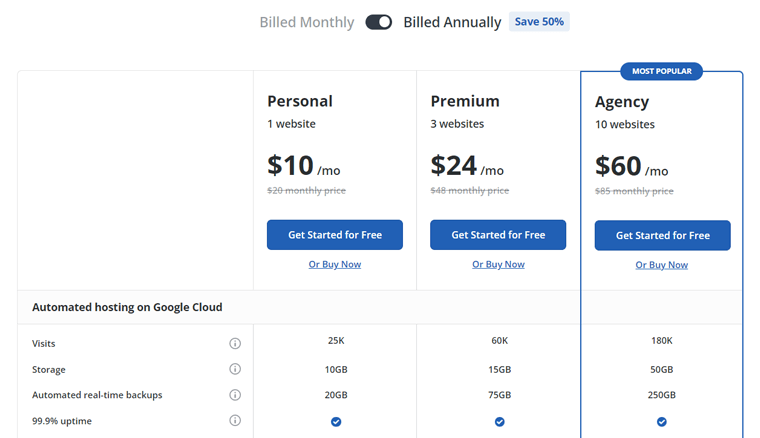Screen dimensions: 760x438
Task: Select Billed Monthly option
Action: [x=307, y=22]
